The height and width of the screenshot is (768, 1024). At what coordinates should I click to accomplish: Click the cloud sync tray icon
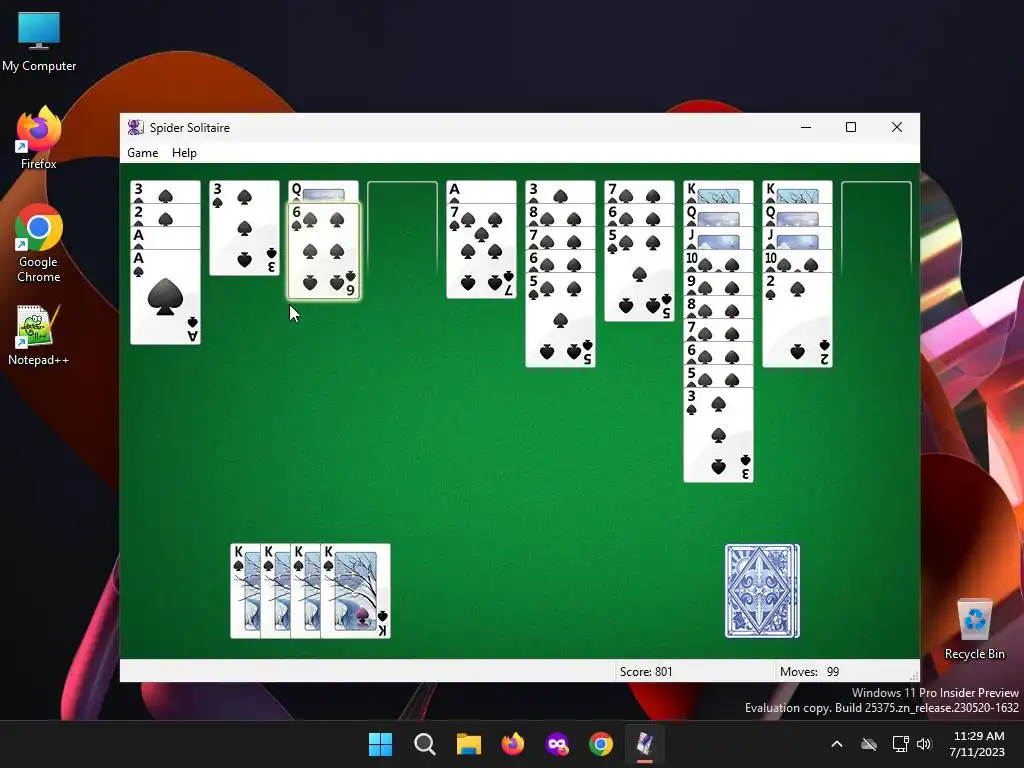click(869, 744)
